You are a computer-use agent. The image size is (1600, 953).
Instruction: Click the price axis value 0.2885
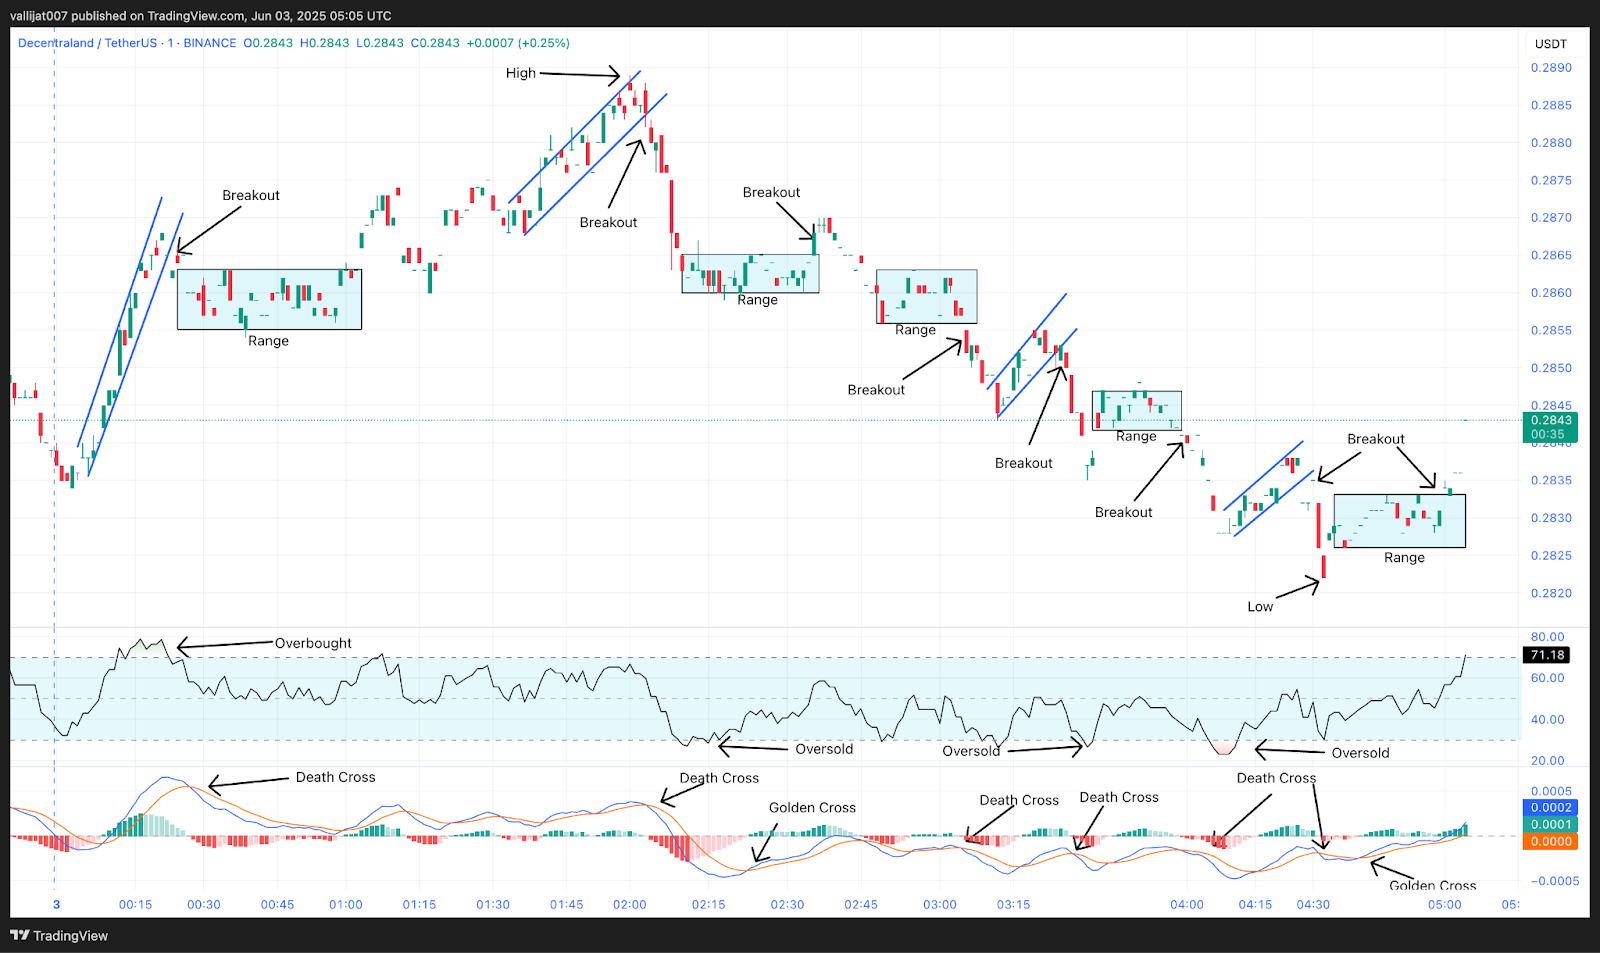[x=1551, y=105]
